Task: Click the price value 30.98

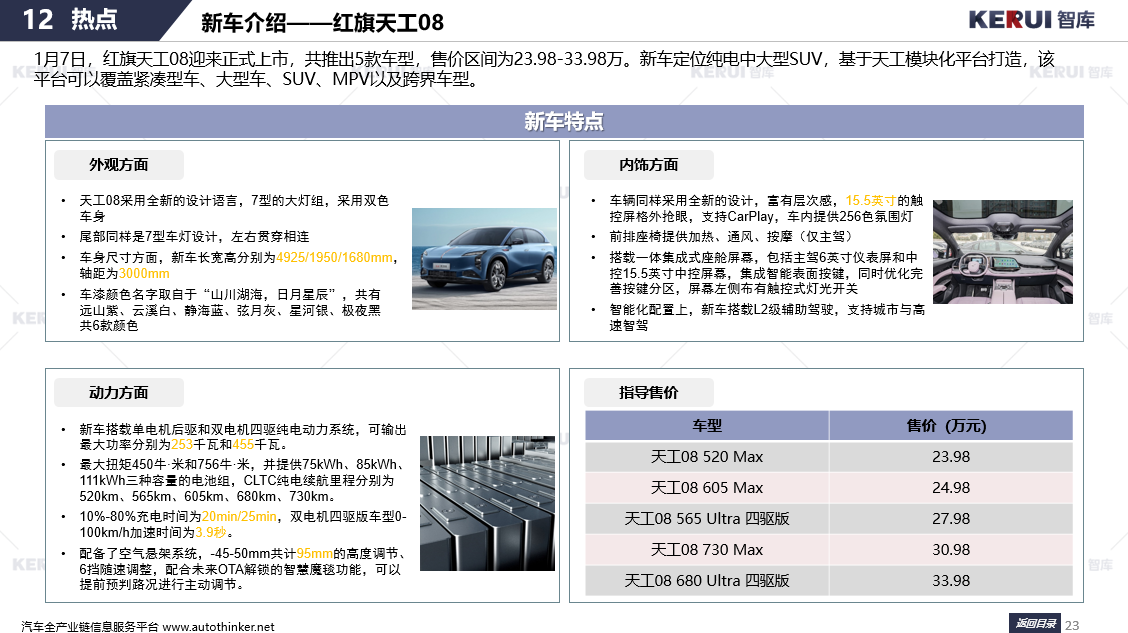Action: coord(951,550)
